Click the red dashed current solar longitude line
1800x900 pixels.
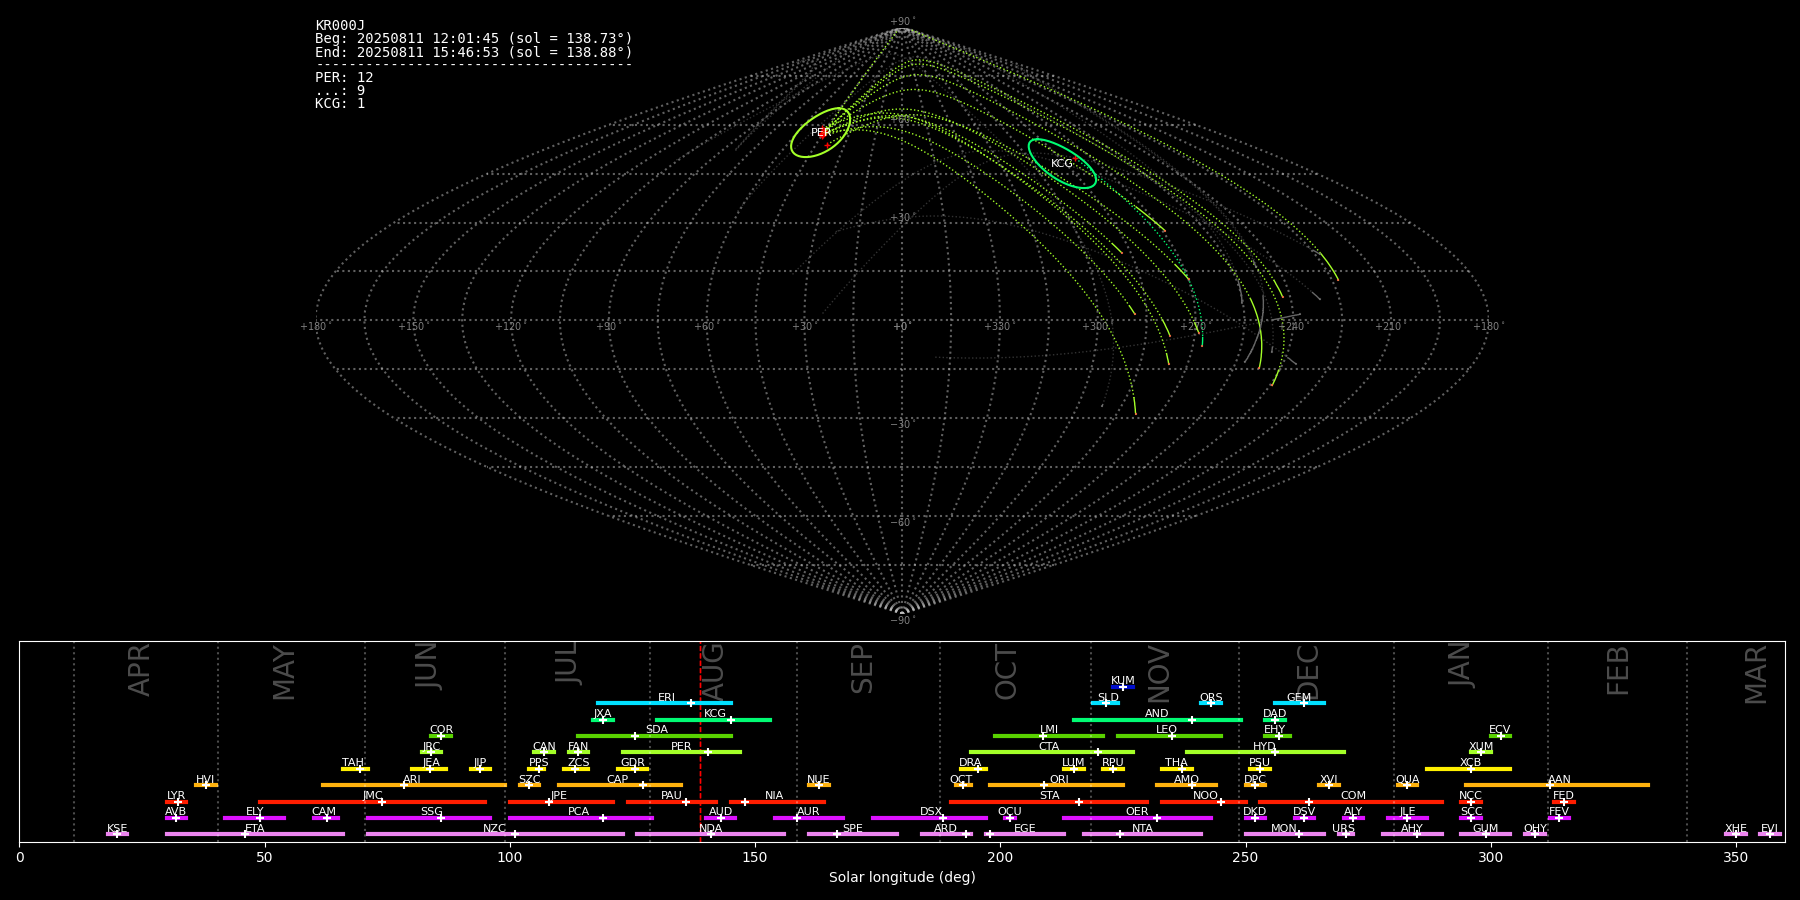[700, 741]
